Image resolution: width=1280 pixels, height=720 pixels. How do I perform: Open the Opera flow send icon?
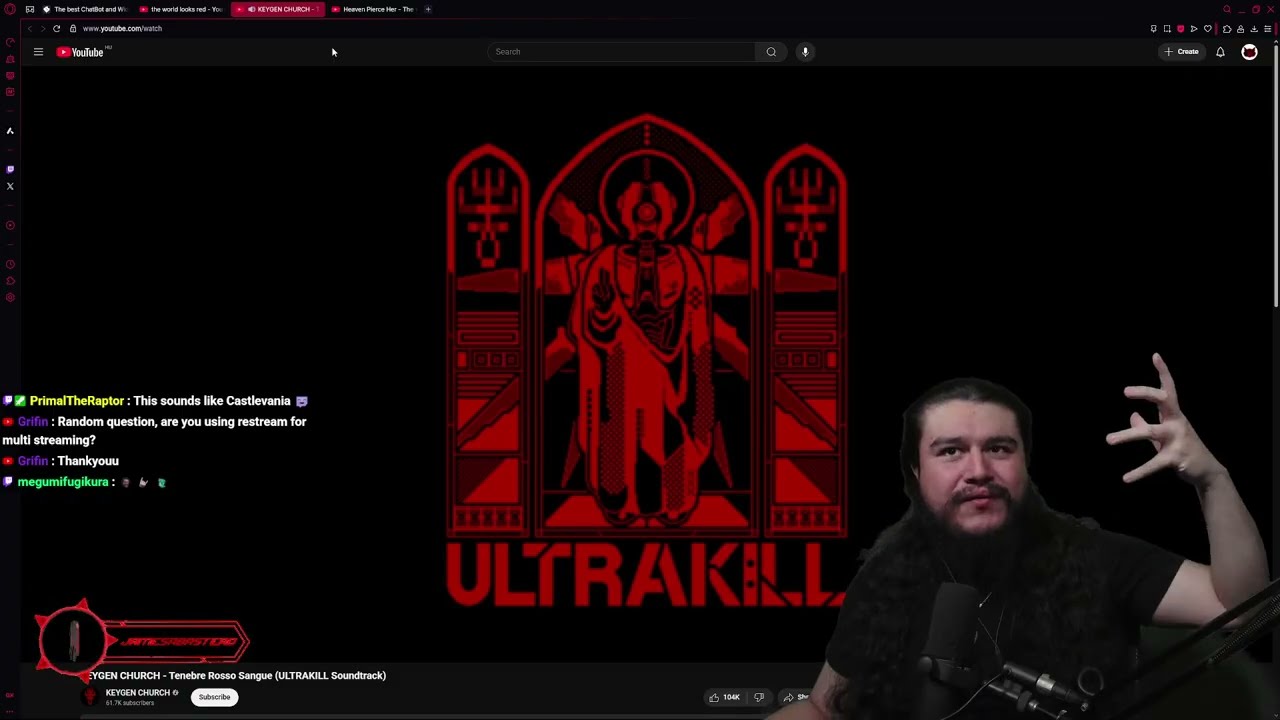click(x=1193, y=29)
